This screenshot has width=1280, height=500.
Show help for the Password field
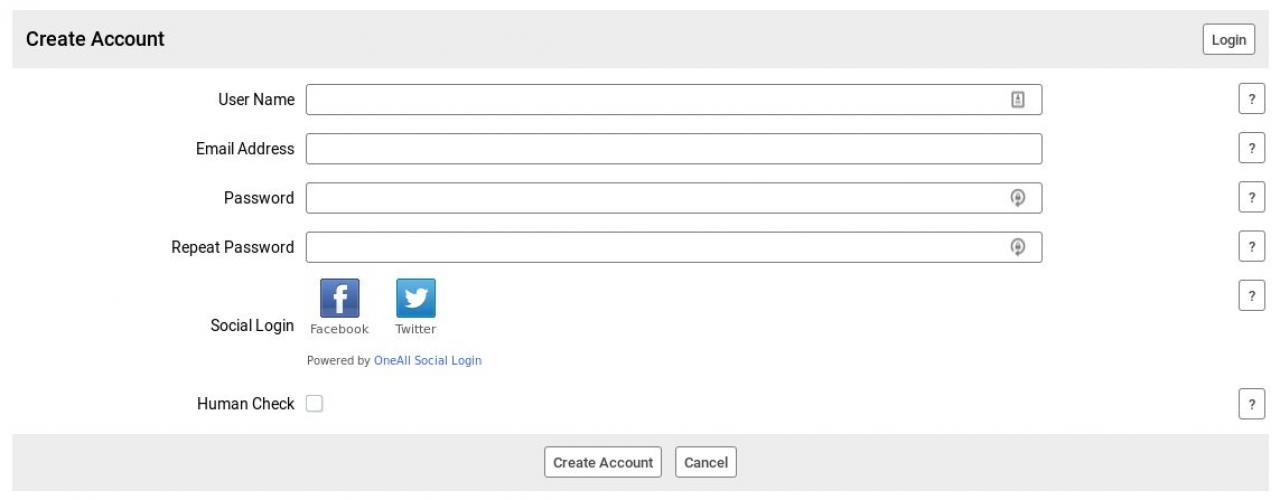(1251, 197)
